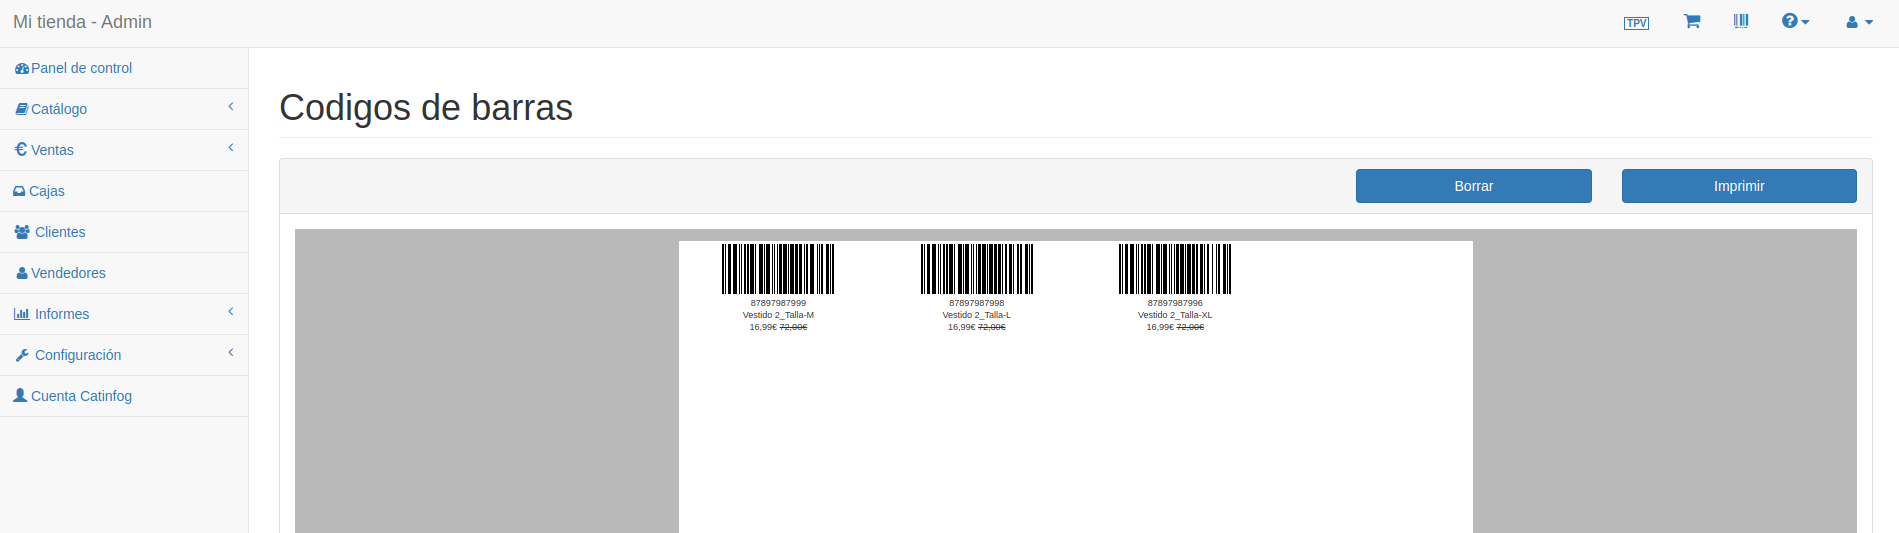Open the Configuración menu item

coord(78,355)
